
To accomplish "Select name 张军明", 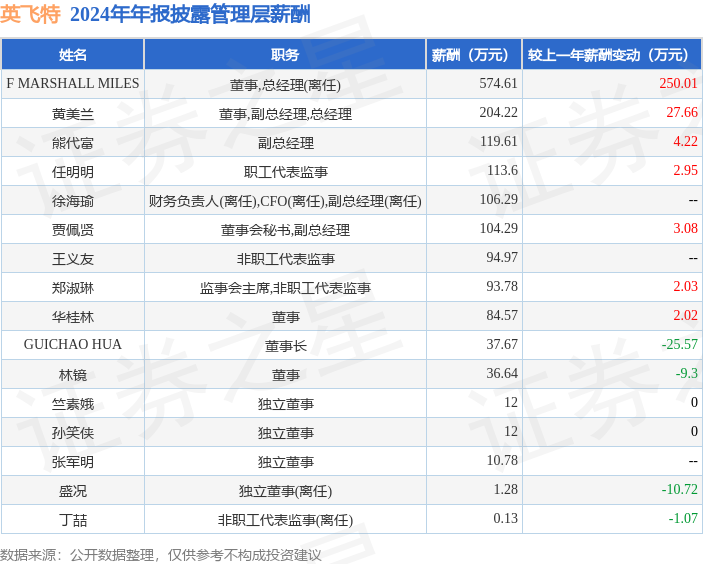I will pos(73,462).
